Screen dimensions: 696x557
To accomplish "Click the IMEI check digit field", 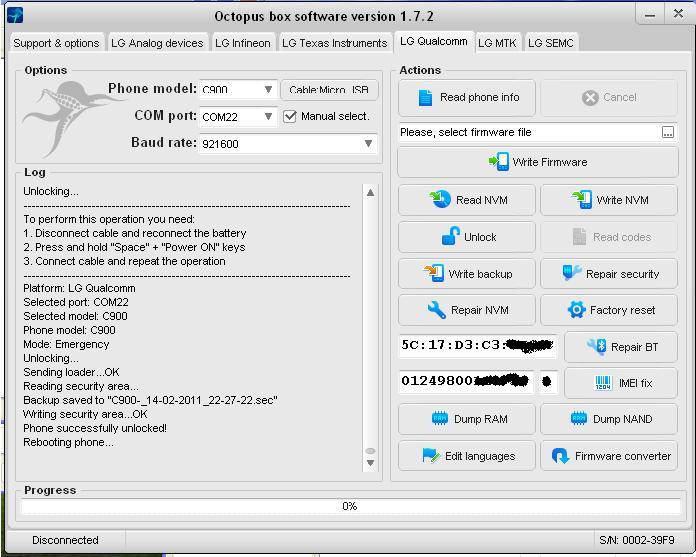I will (x=547, y=381).
